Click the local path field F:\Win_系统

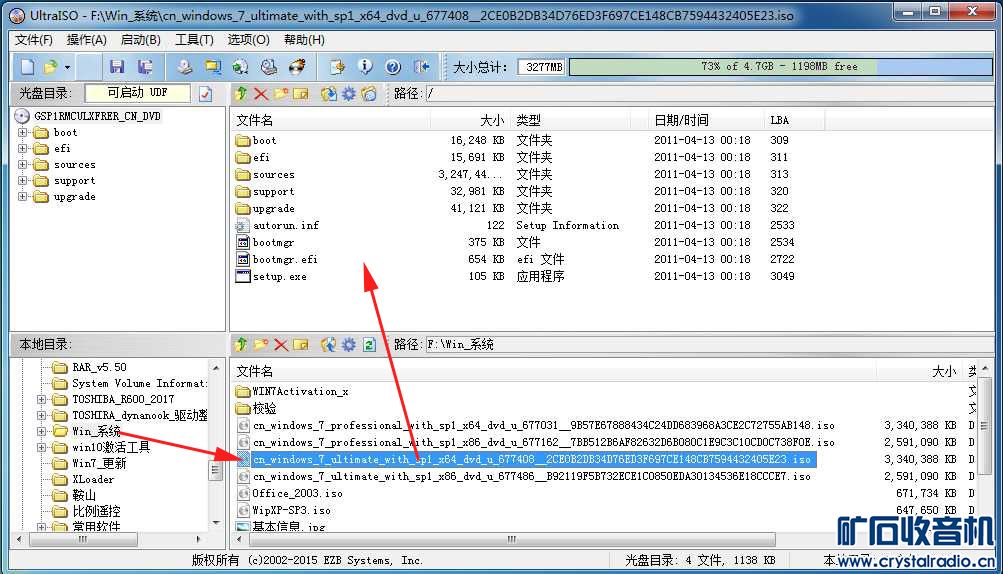708,344
